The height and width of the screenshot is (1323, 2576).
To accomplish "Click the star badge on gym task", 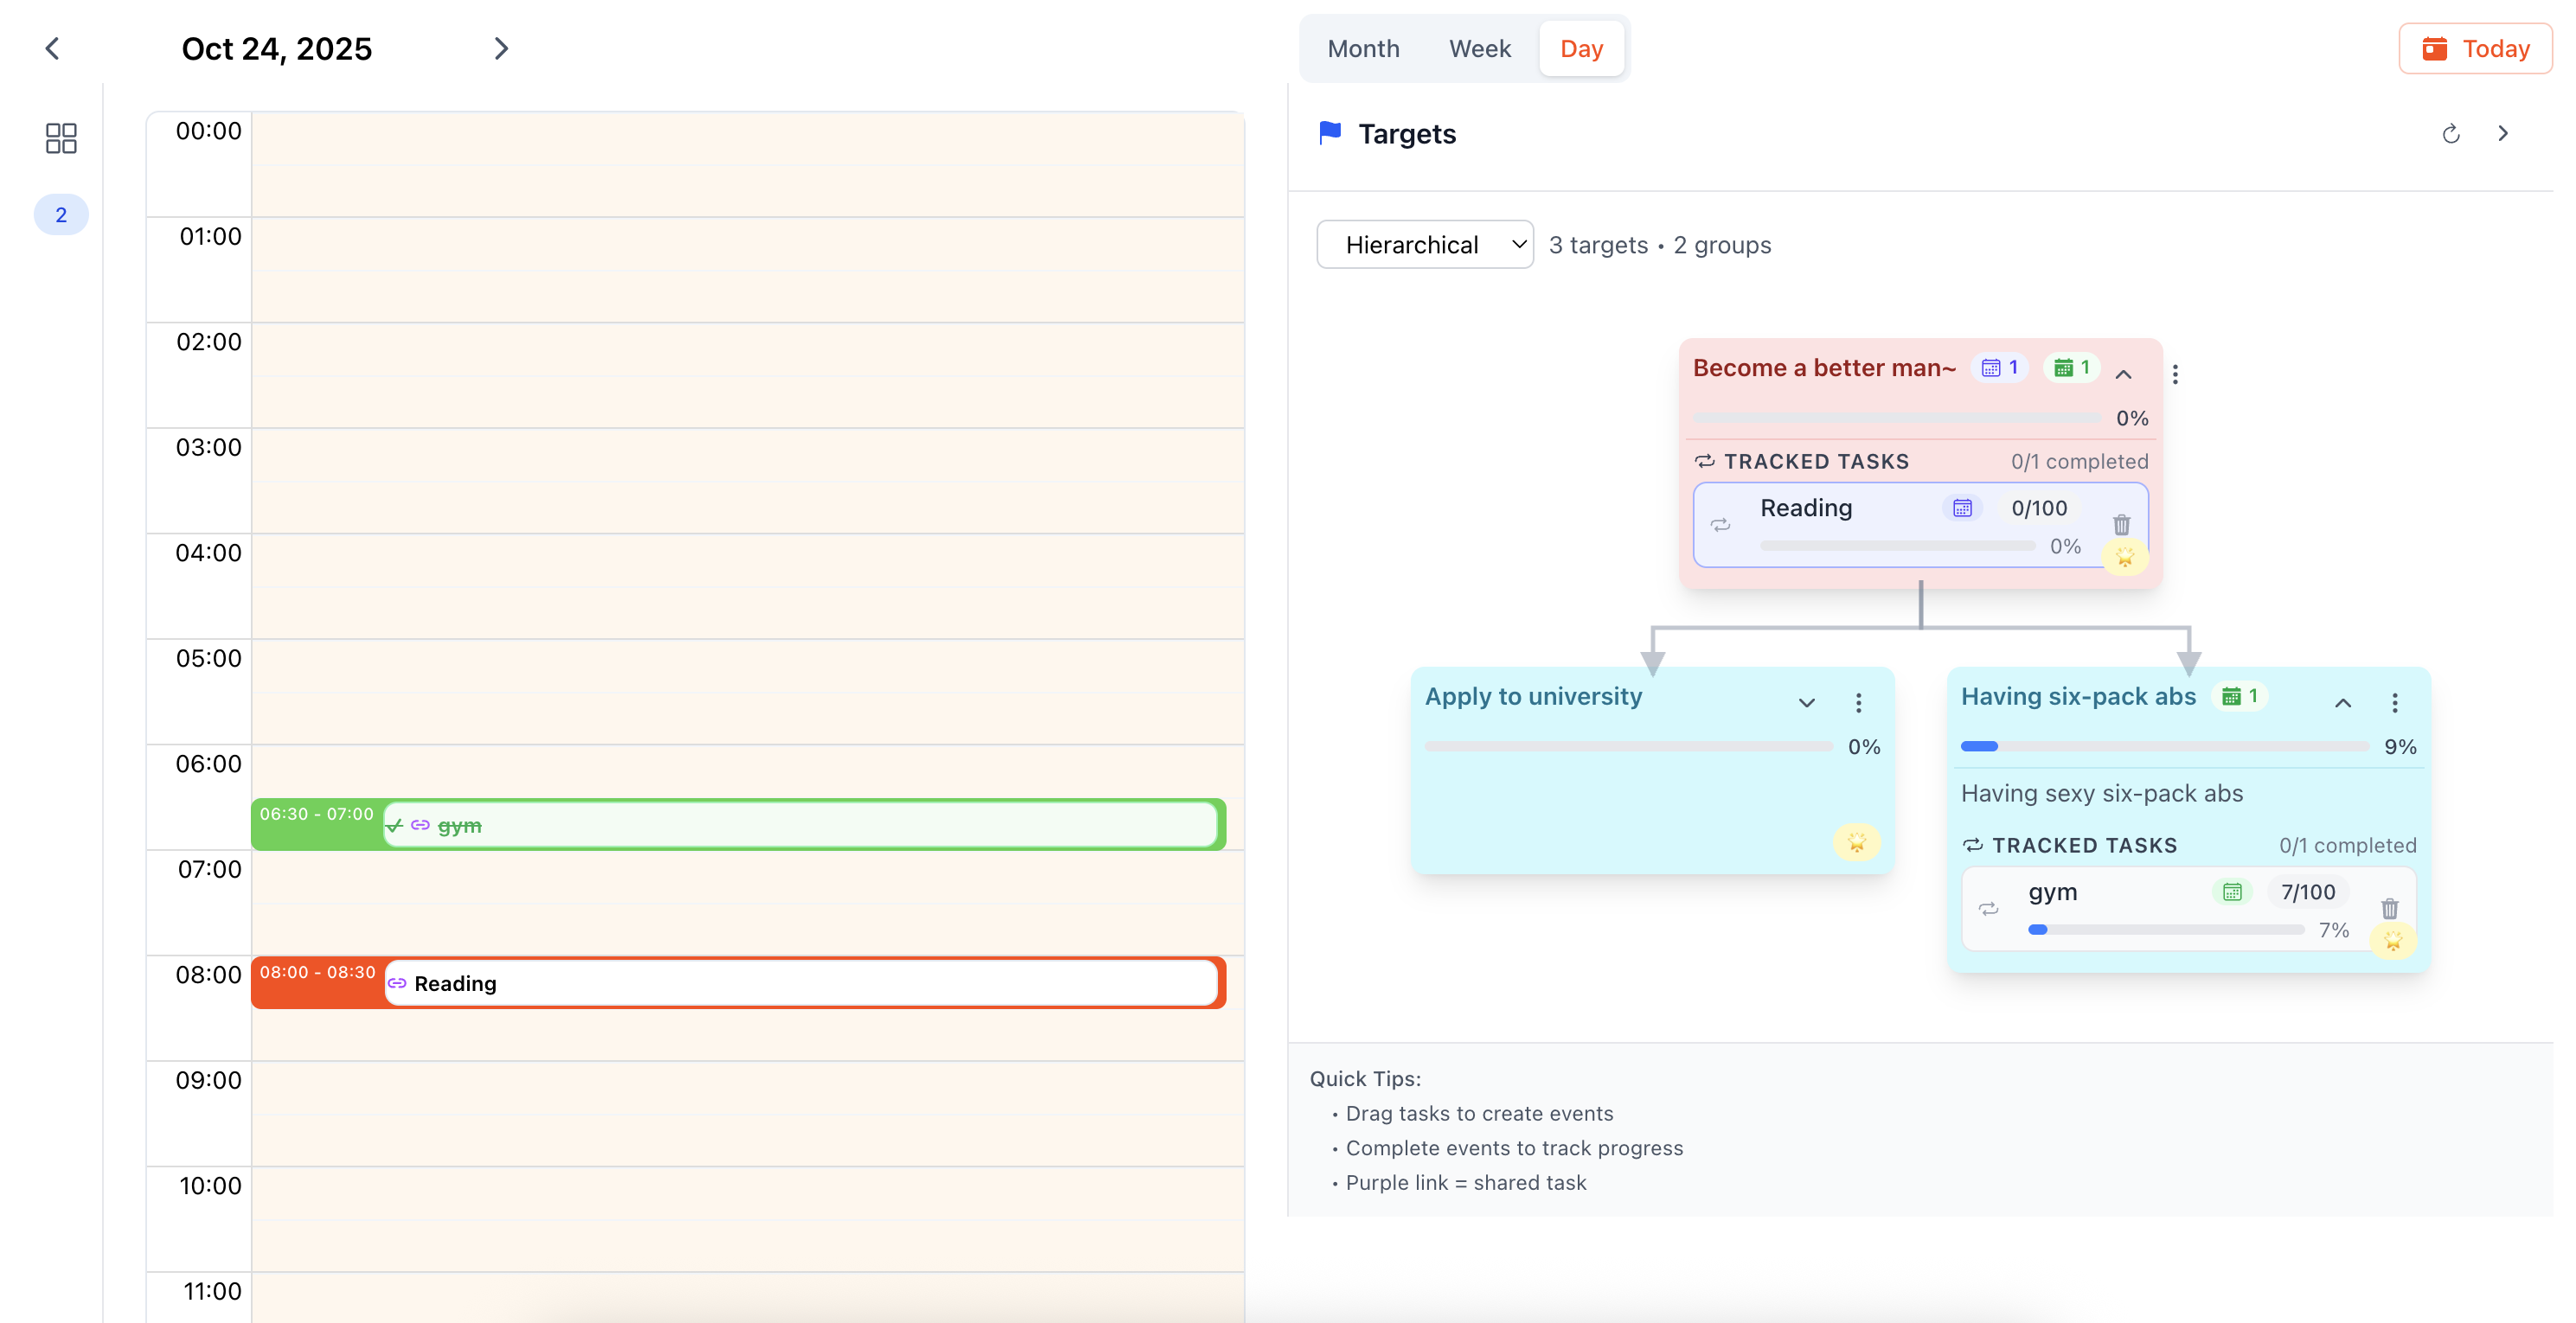I will 2393,940.
